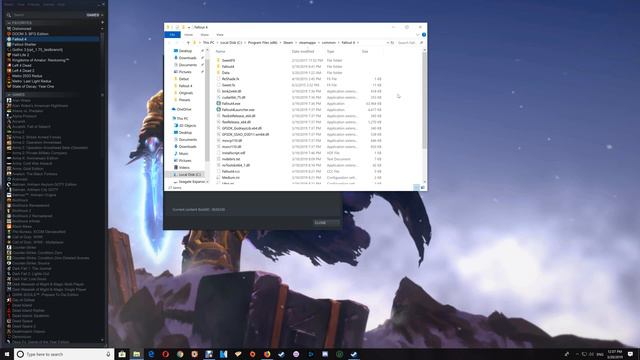Image resolution: width=640 pixels, height=360 pixels.
Task: Select Metro: Last Light Redux in Steam
Action: 31,81
